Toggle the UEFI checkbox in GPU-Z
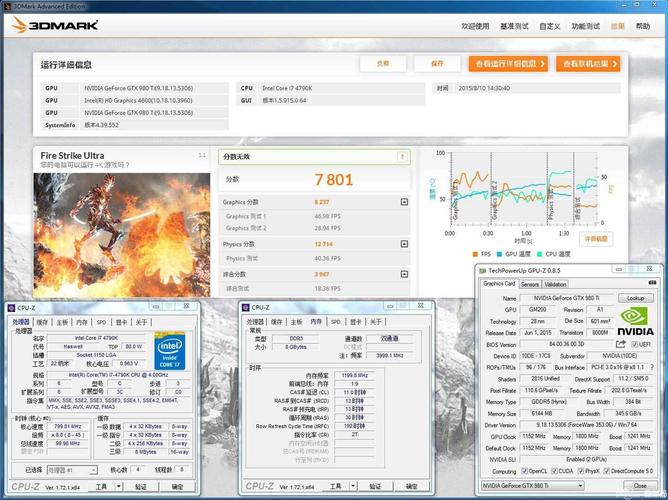The width and height of the screenshot is (668, 500). (x=634, y=344)
